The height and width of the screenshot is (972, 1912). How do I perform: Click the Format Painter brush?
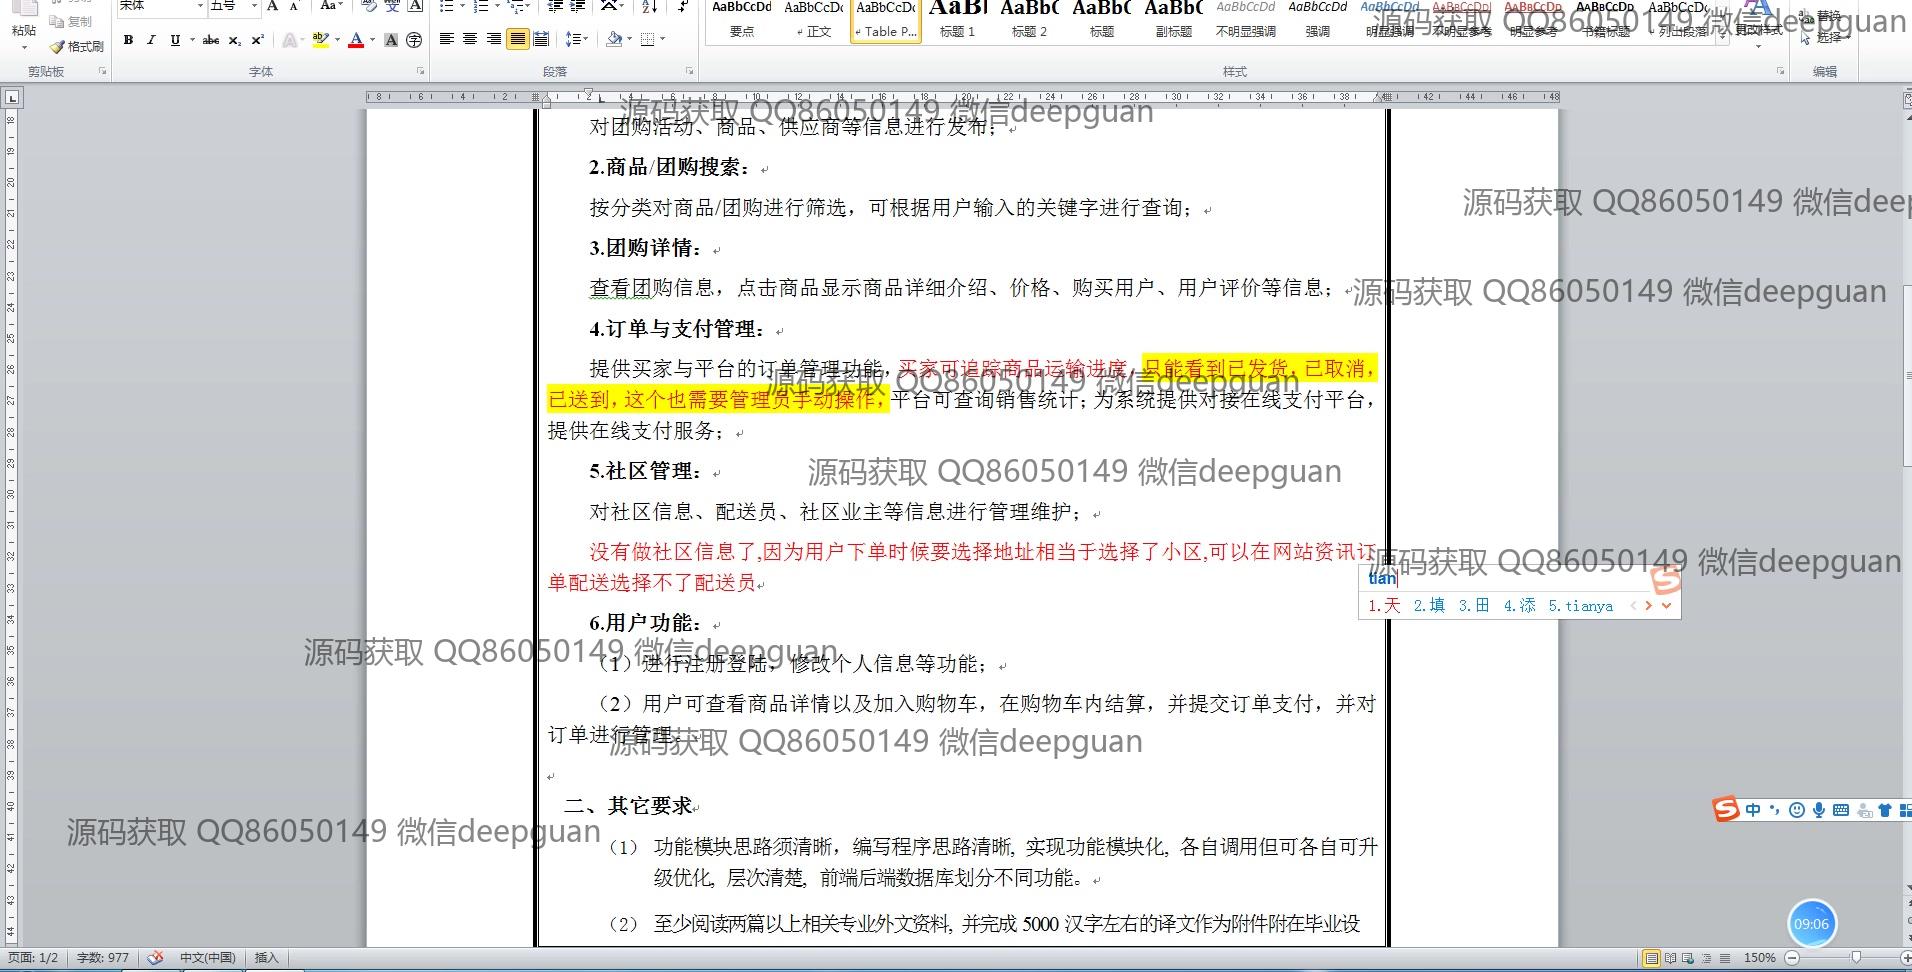pyautogui.click(x=77, y=46)
